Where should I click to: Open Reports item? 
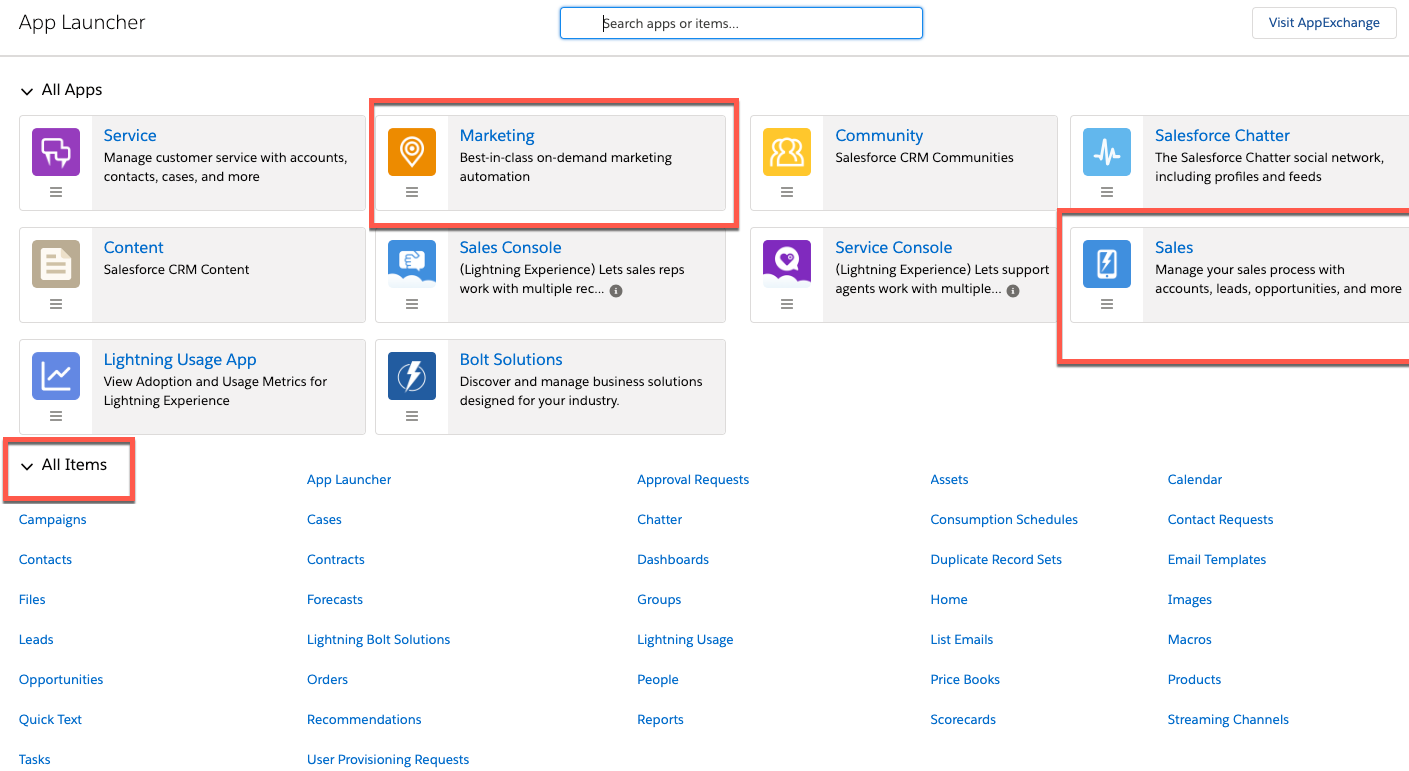click(660, 720)
